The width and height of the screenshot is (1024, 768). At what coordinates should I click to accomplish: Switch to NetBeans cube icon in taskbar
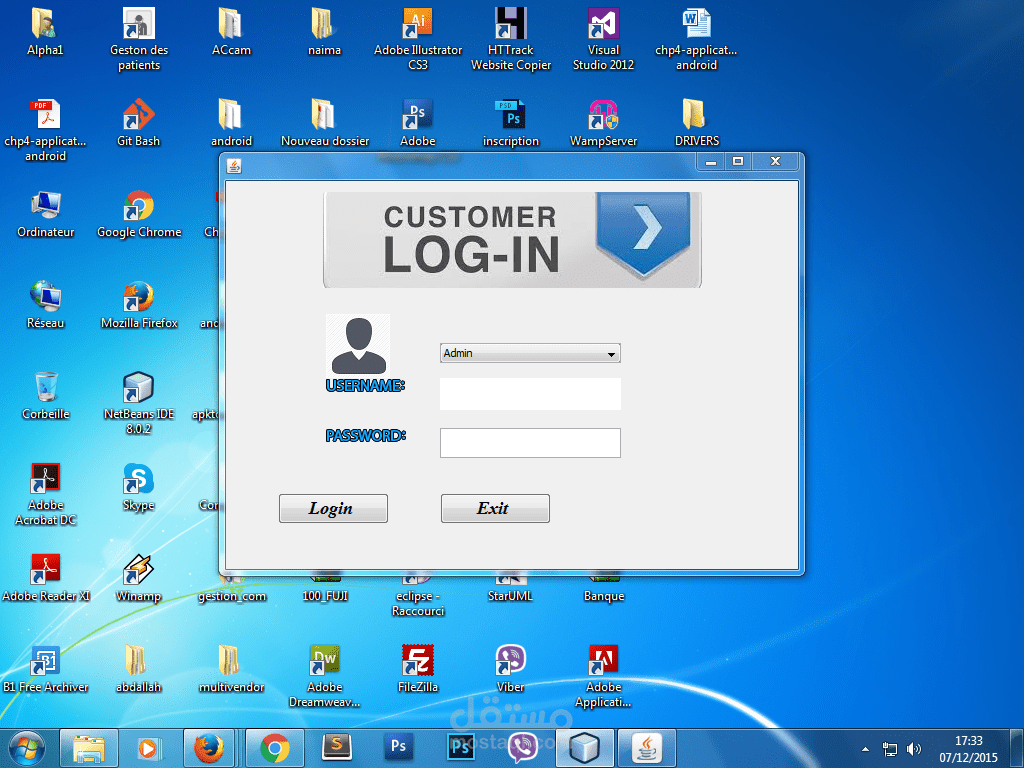(x=584, y=748)
